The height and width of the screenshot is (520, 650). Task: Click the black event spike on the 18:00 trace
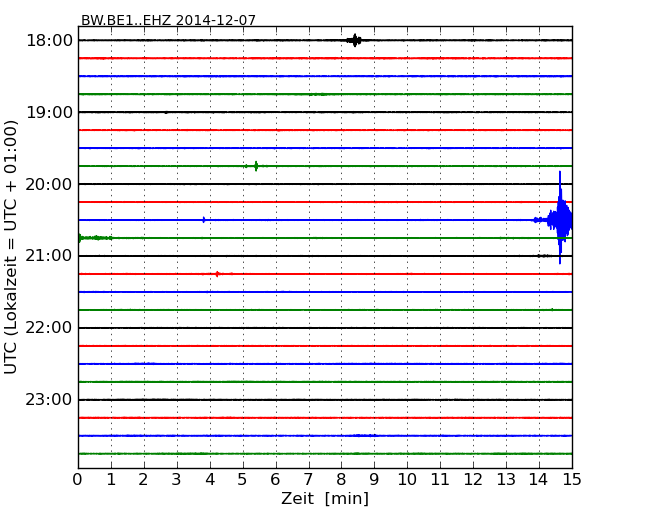(x=354, y=40)
